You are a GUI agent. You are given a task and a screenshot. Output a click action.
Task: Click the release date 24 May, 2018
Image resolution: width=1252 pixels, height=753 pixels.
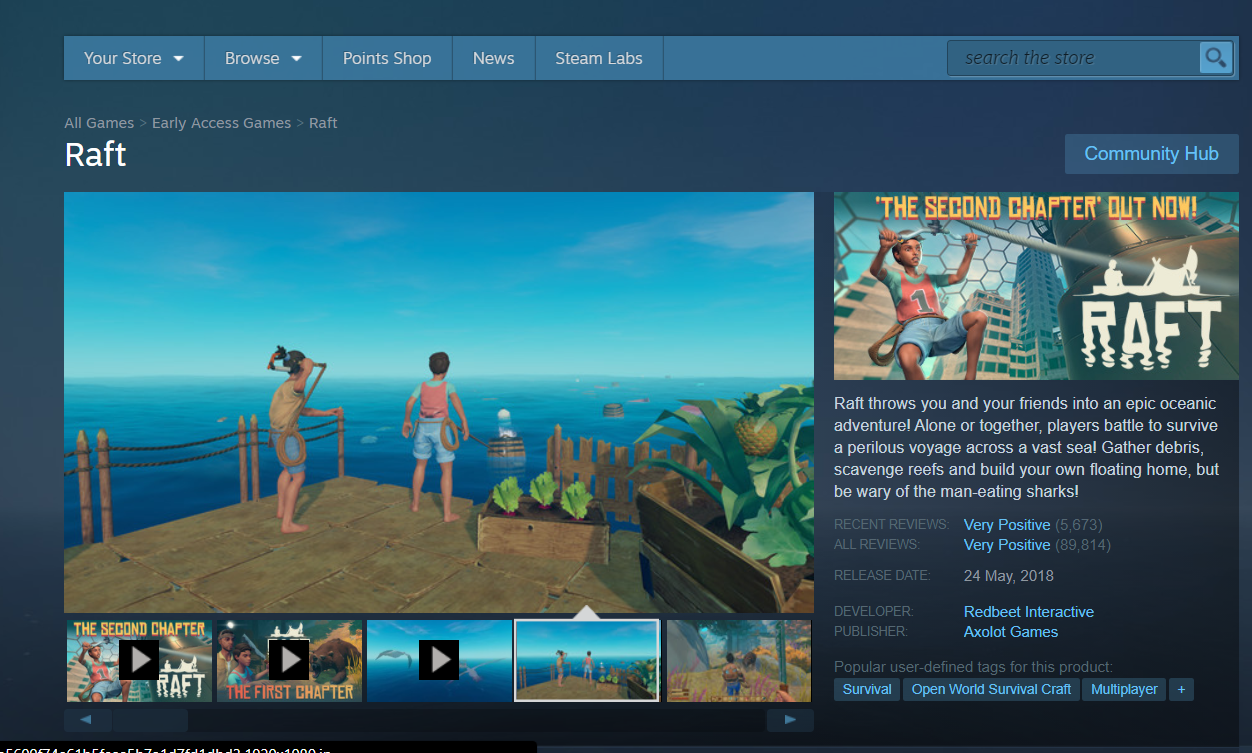pyautogui.click(x=1008, y=576)
